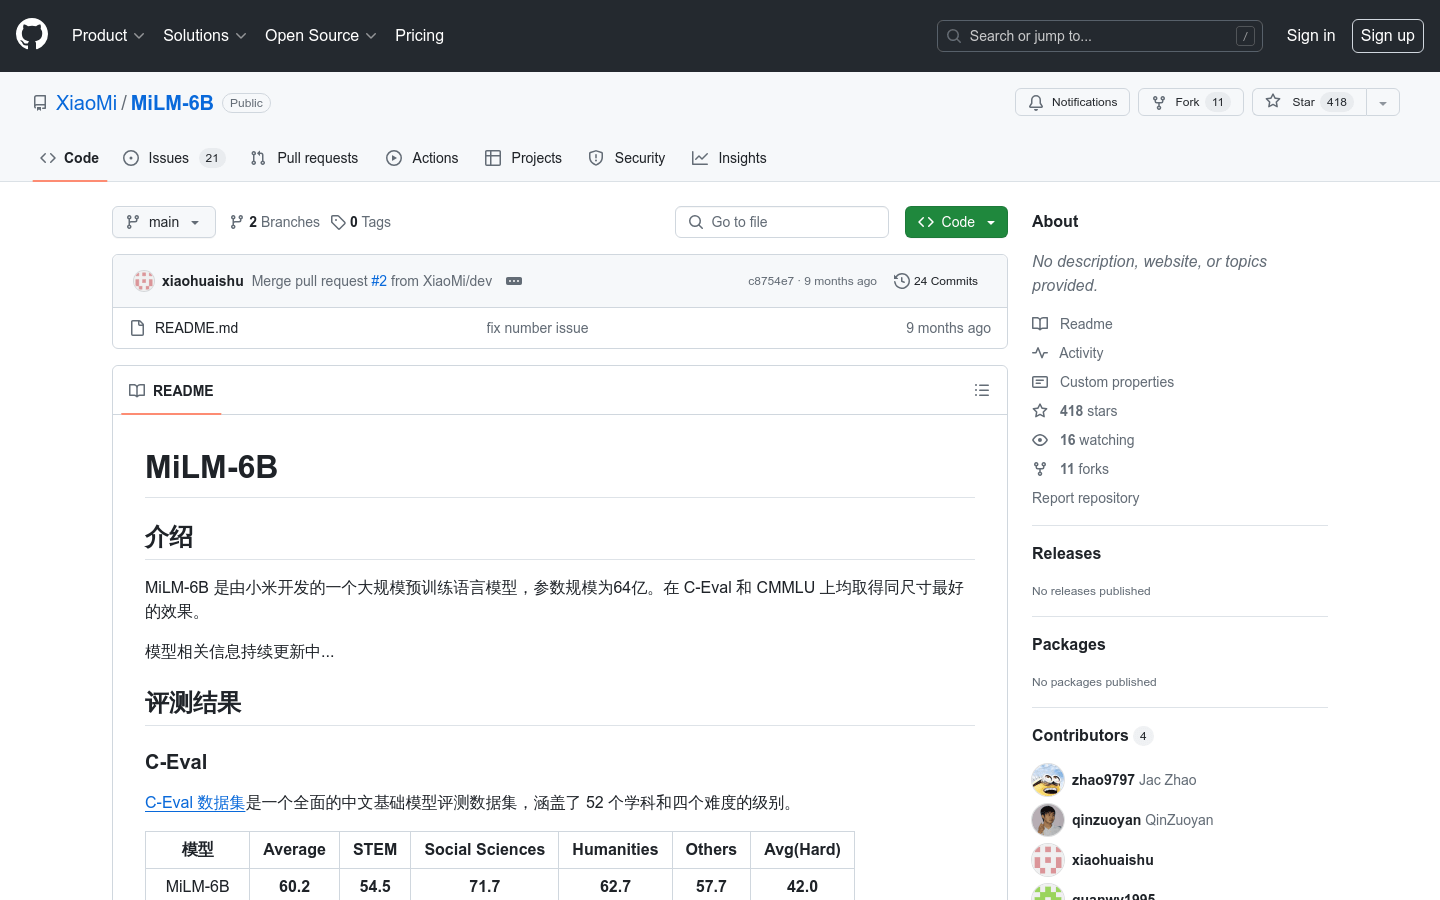
Task: Expand the star lists dropdown arrow
Action: coord(1383,102)
